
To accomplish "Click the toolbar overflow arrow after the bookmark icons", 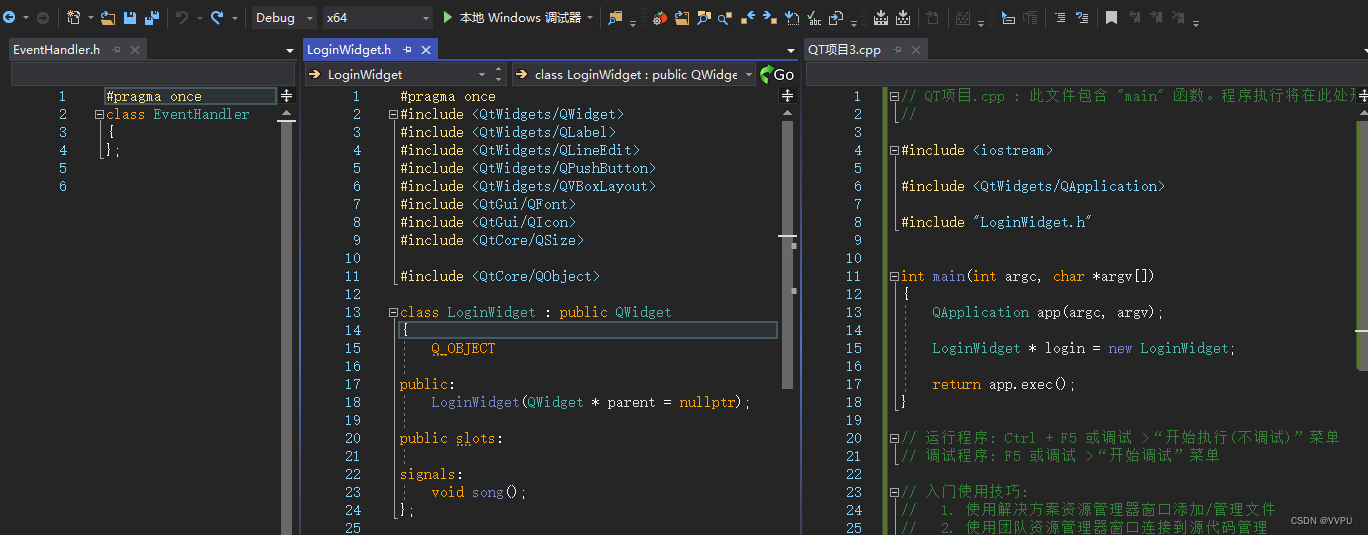I will coord(1196,22).
